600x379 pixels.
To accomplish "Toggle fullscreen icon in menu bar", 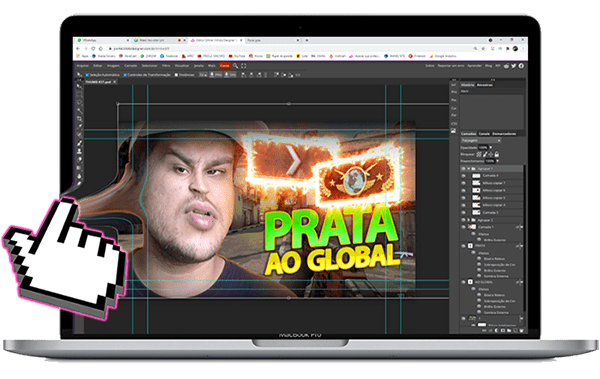I will (243, 66).
